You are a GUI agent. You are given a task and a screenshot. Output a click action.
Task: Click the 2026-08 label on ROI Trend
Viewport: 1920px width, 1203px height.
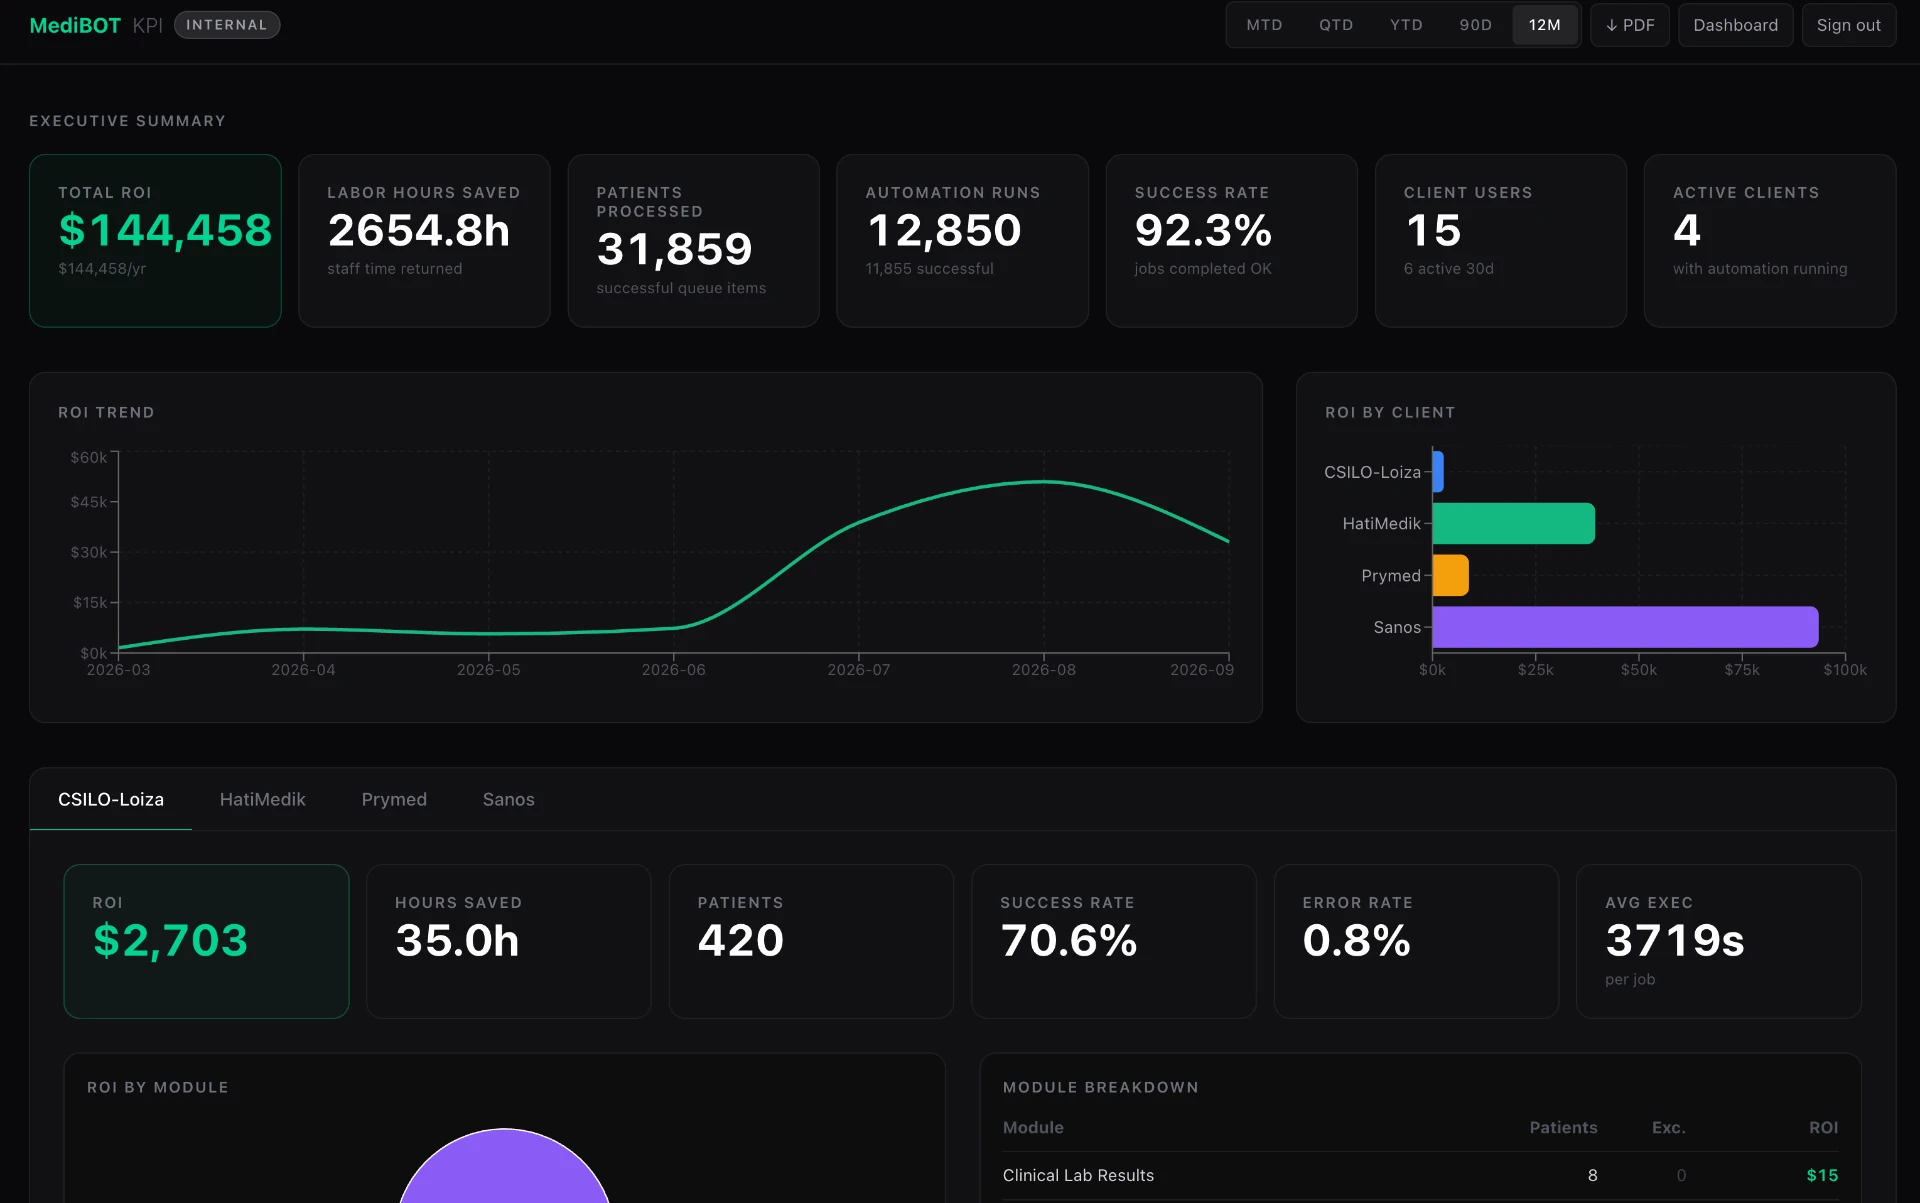(x=1043, y=669)
